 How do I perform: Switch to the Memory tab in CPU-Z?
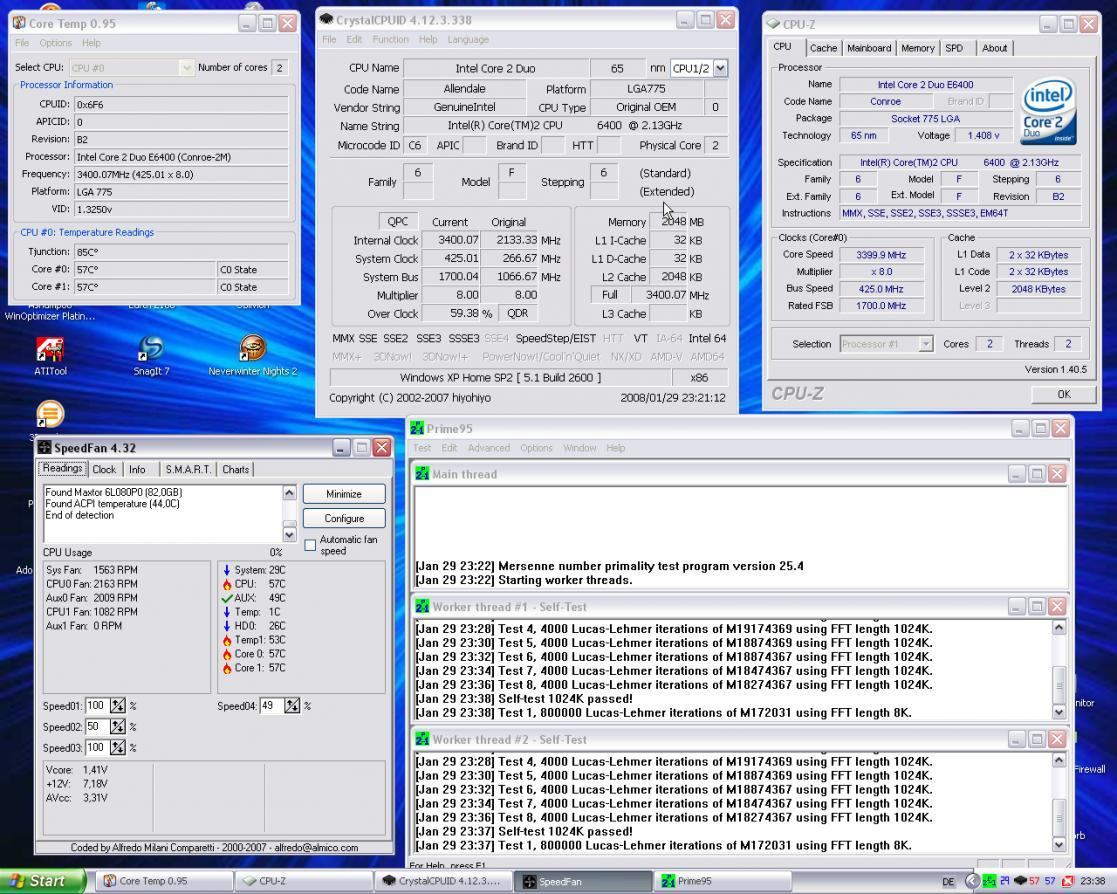click(918, 48)
